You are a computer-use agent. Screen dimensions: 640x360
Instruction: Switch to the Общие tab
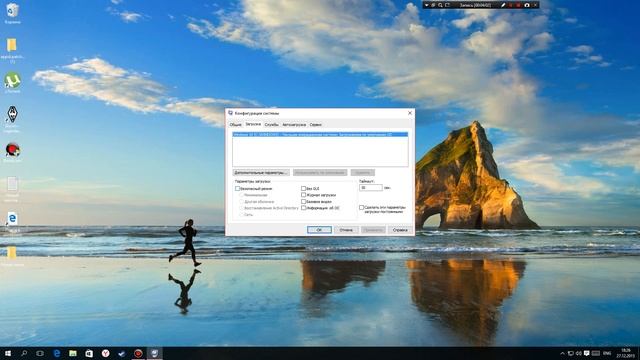(x=236, y=124)
